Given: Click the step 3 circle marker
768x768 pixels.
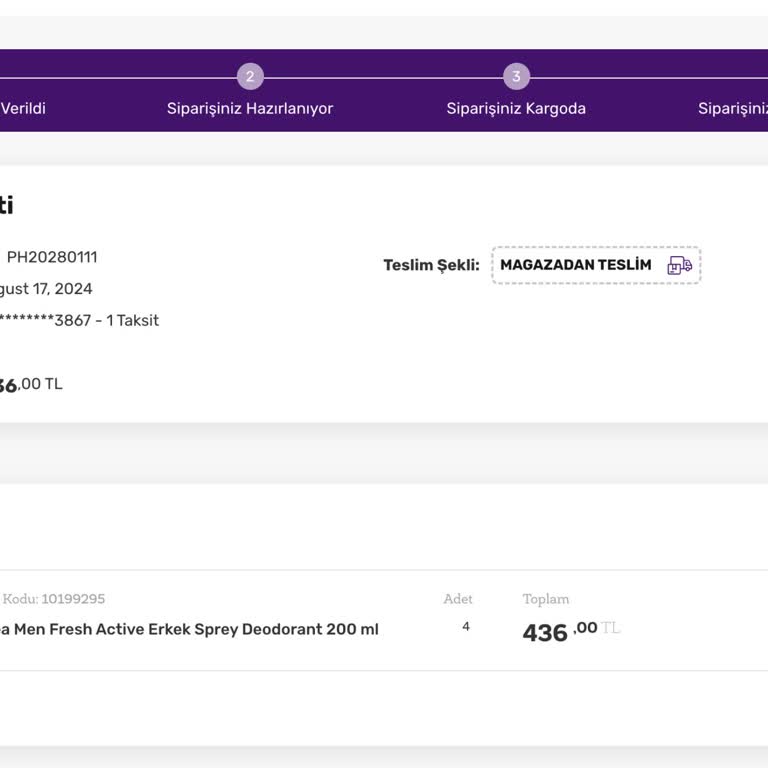Looking at the screenshot, I should coord(516,76).
